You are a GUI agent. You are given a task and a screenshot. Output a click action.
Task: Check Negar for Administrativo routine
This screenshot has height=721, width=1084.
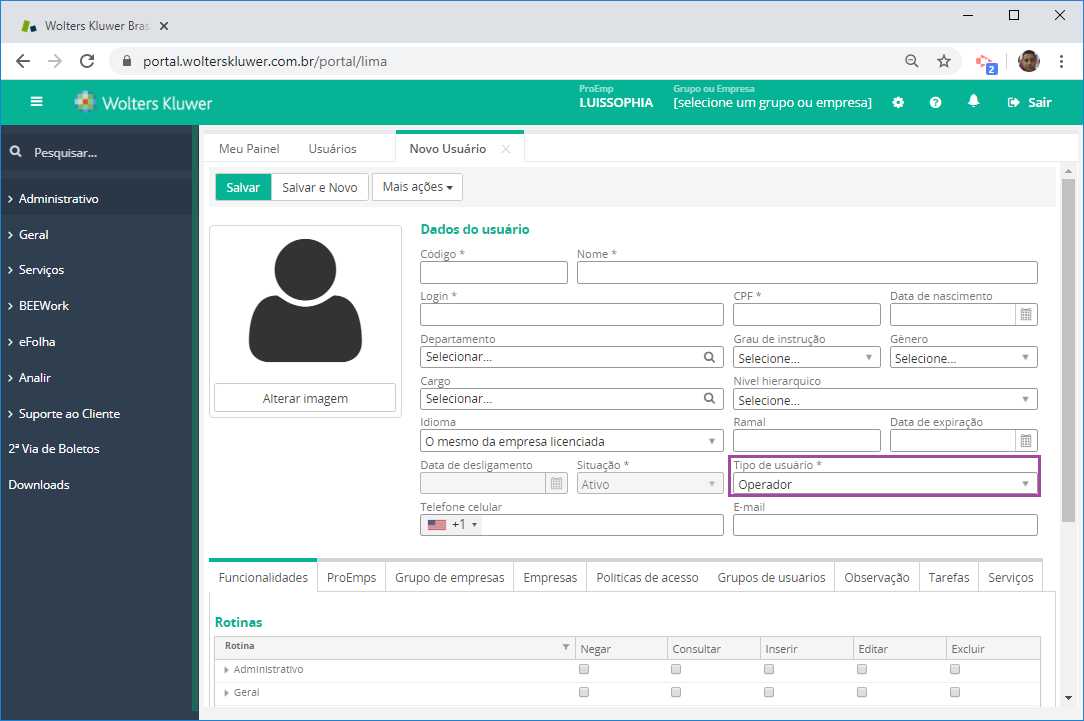584,669
